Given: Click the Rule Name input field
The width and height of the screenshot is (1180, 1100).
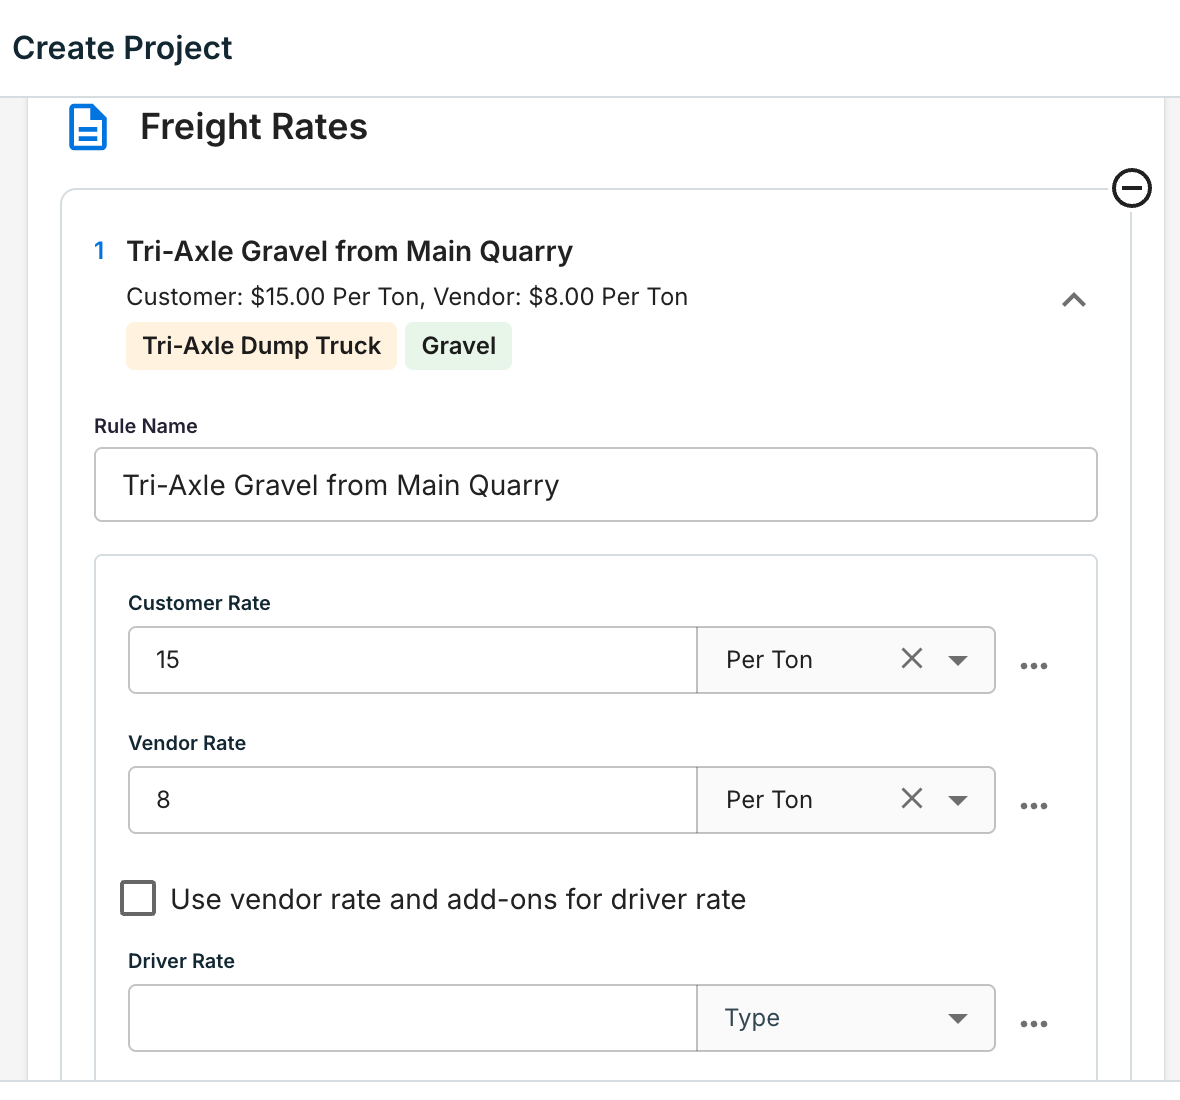Looking at the screenshot, I should 595,485.
